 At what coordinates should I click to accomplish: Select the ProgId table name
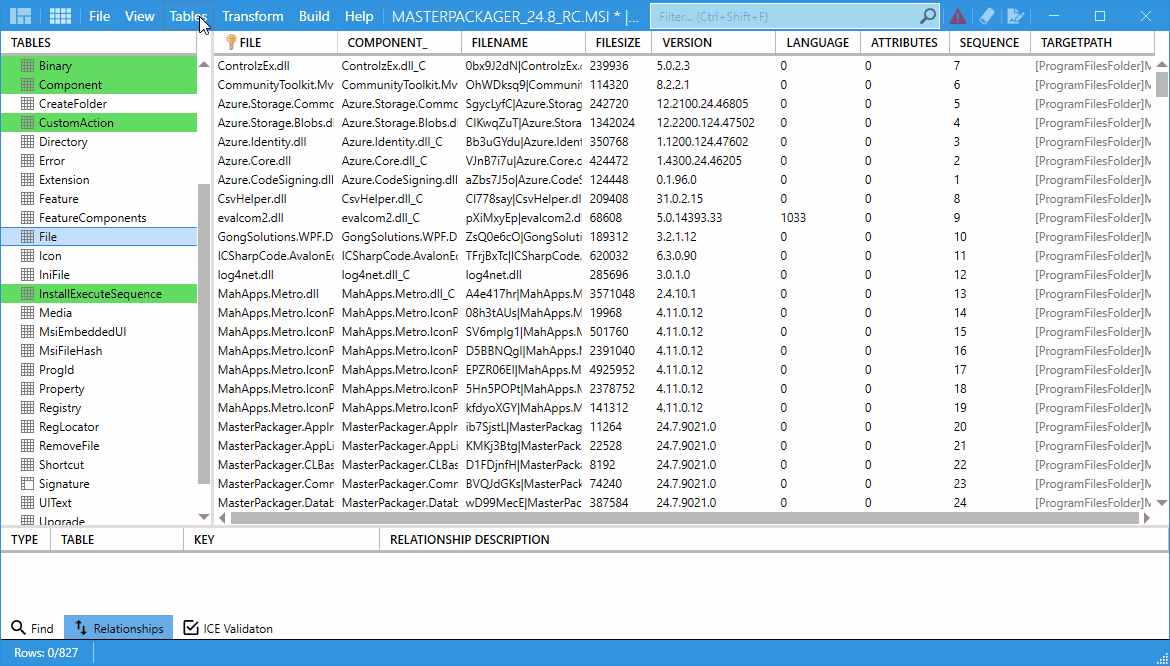click(56, 370)
